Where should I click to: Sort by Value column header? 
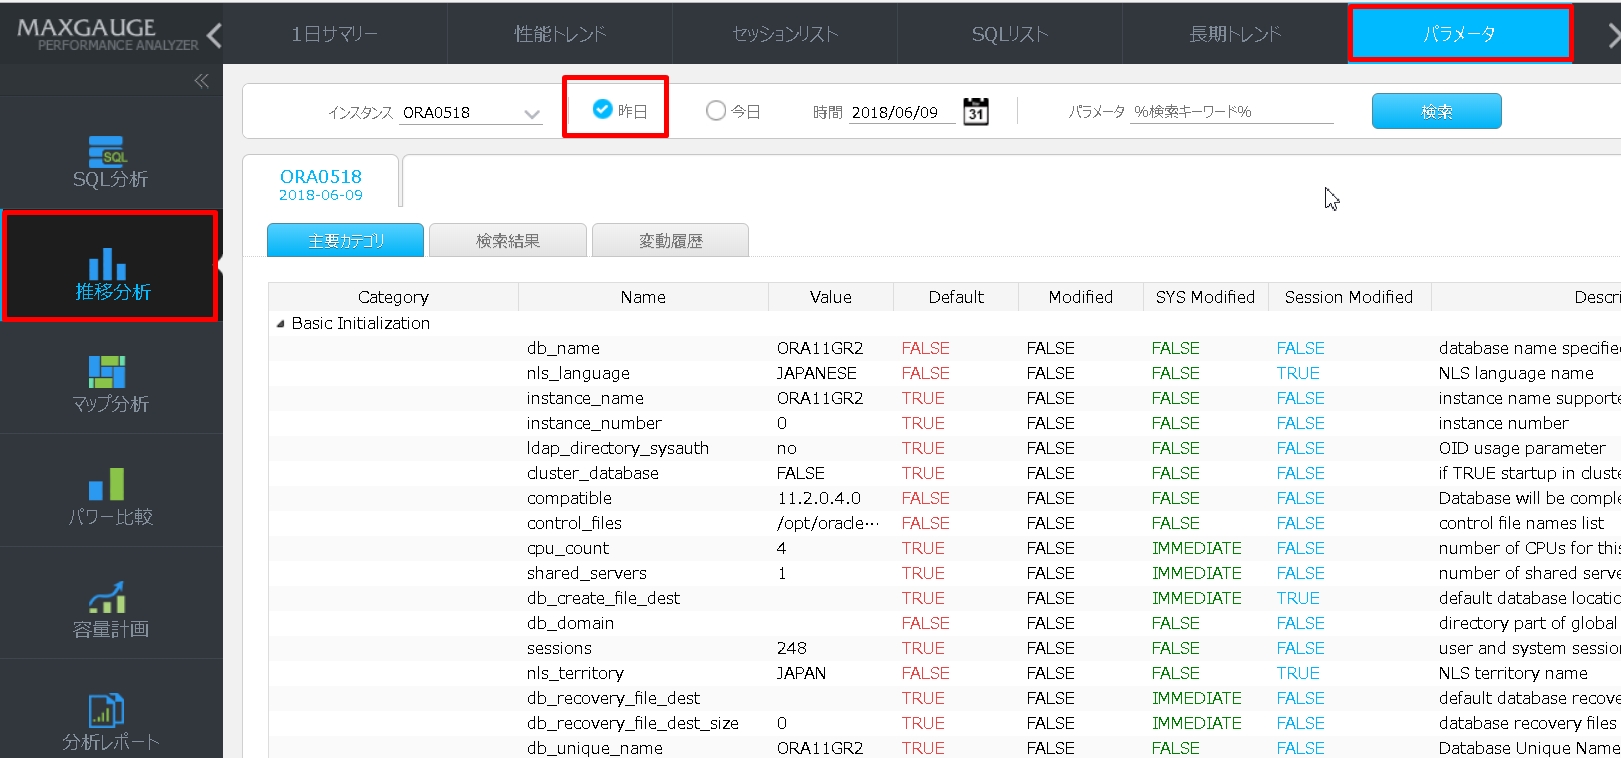(x=831, y=297)
